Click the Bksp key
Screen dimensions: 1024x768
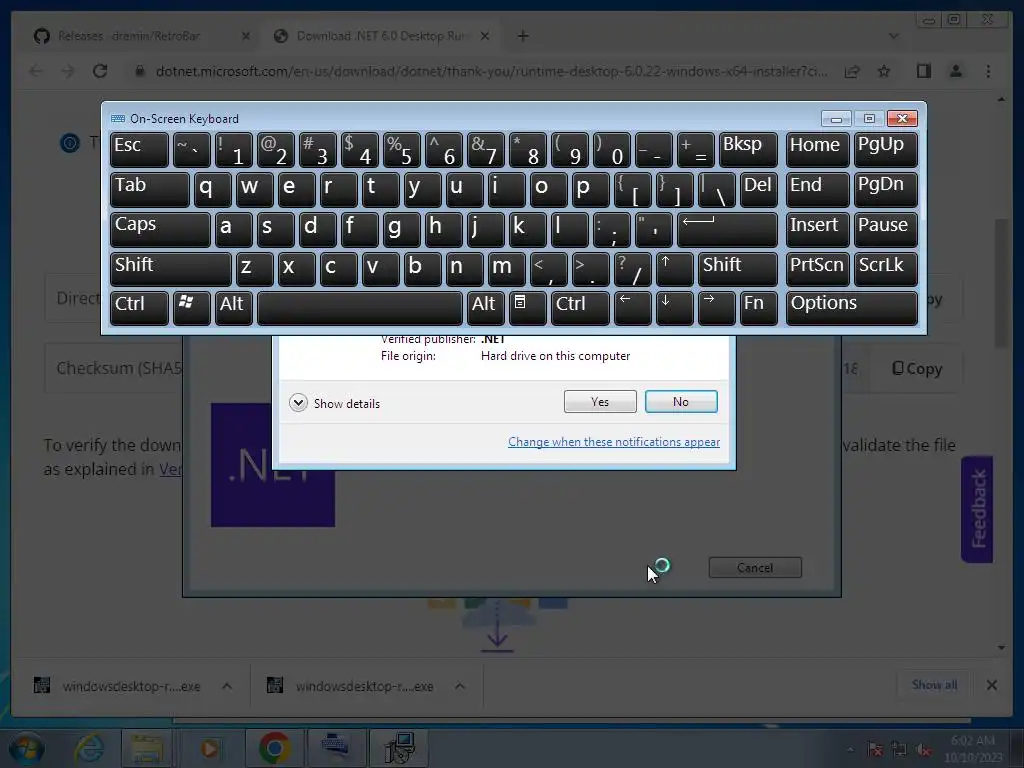748,150
